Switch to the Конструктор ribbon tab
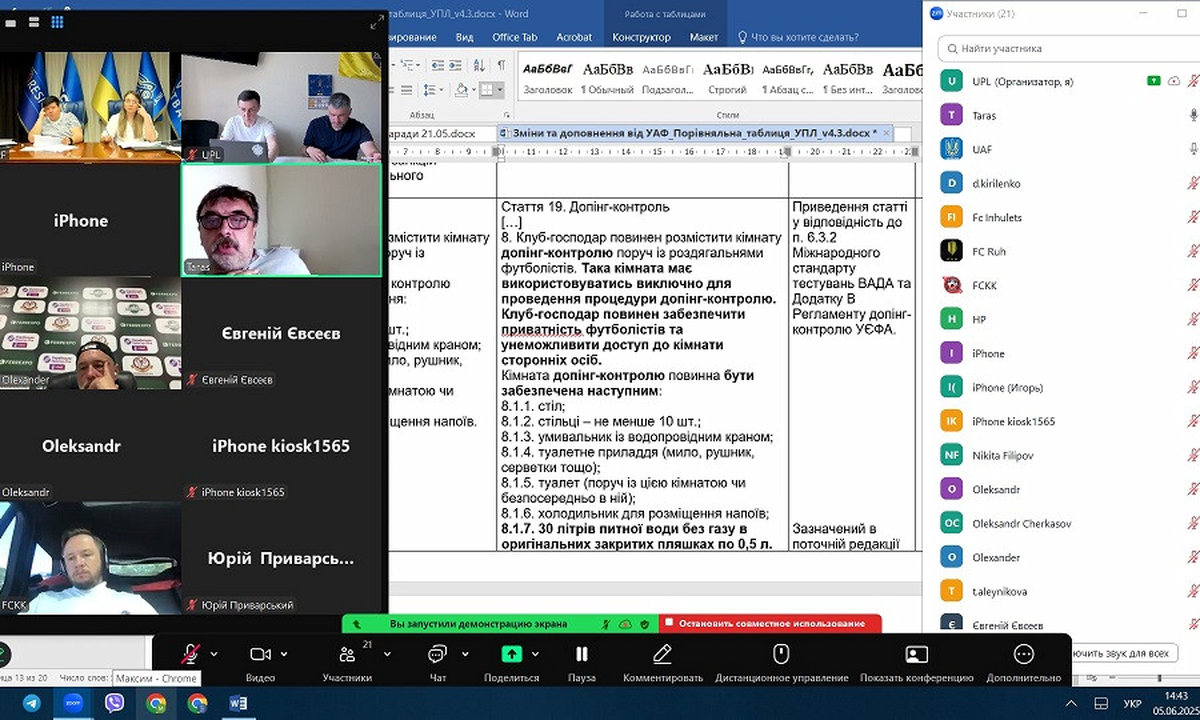Image resolution: width=1200 pixels, height=720 pixels. pyautogui.click(x=641, y=37)
